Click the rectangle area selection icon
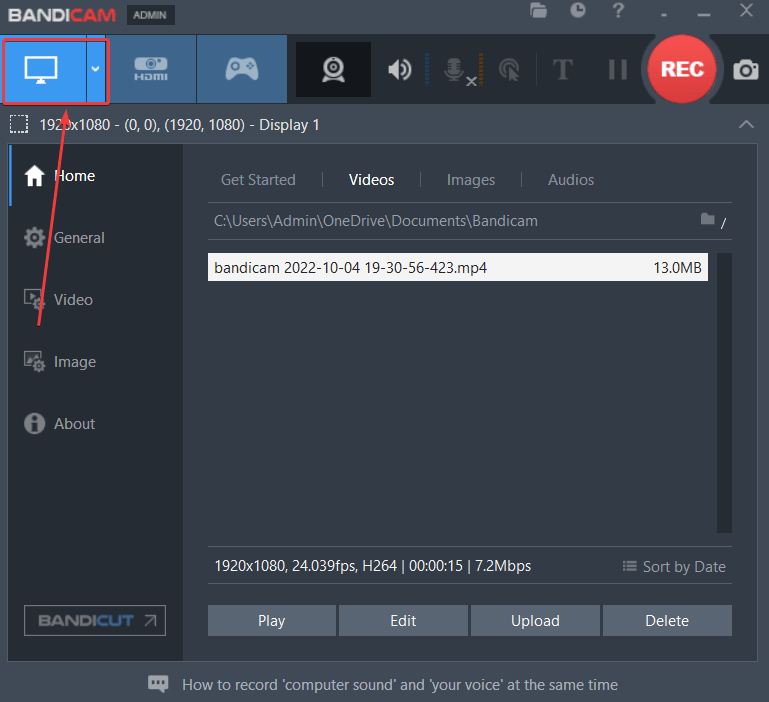769x702 pixels. [x=19, y=125]
